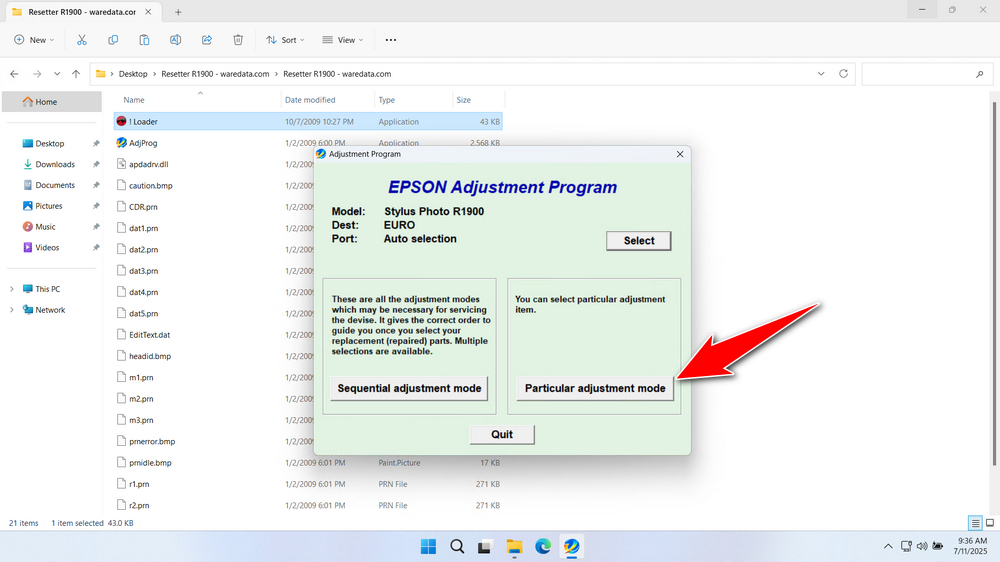Sort files by Name column header
Viewport: 1000px width, 562px height.
198,100
